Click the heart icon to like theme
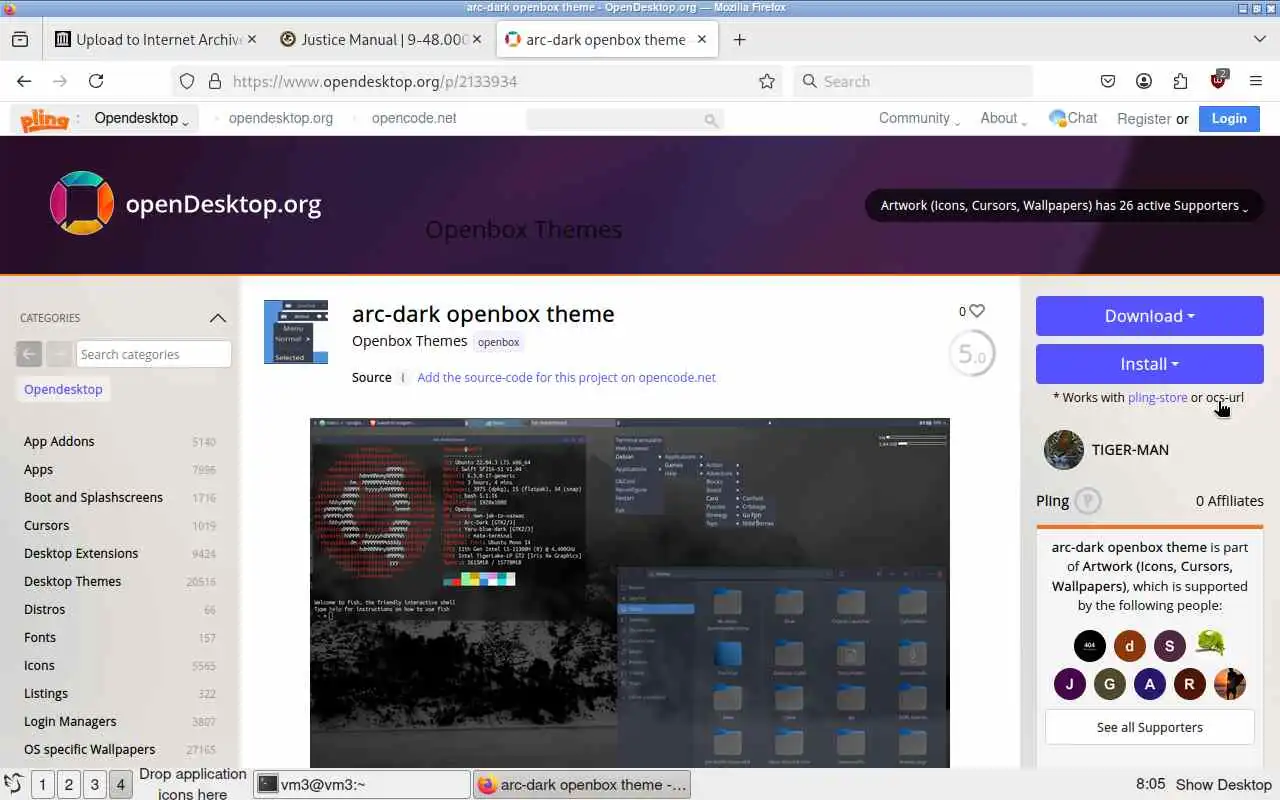1280x800 pixels. (x=977, y=311)
